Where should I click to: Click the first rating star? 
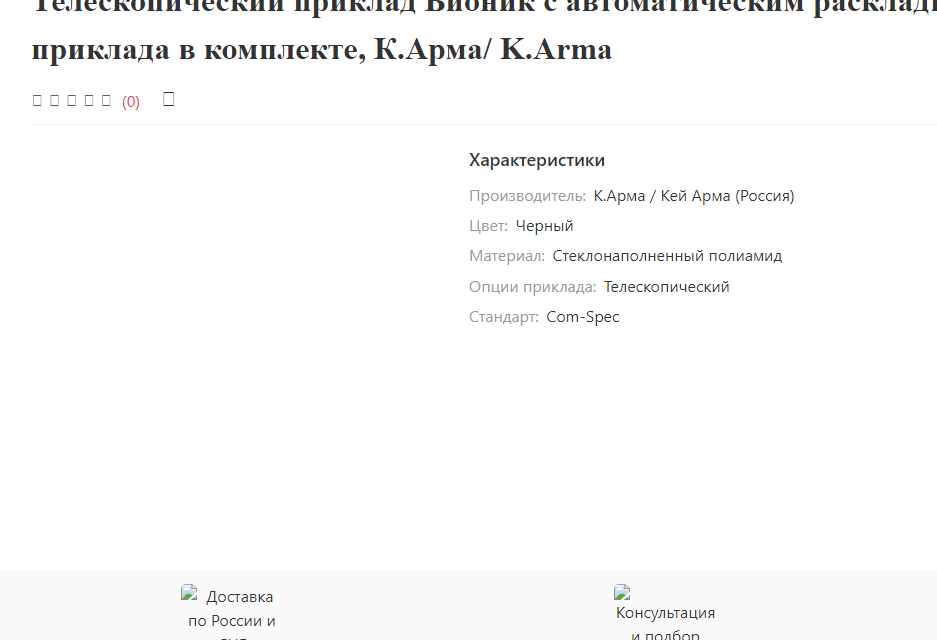(x=37, y=100)
